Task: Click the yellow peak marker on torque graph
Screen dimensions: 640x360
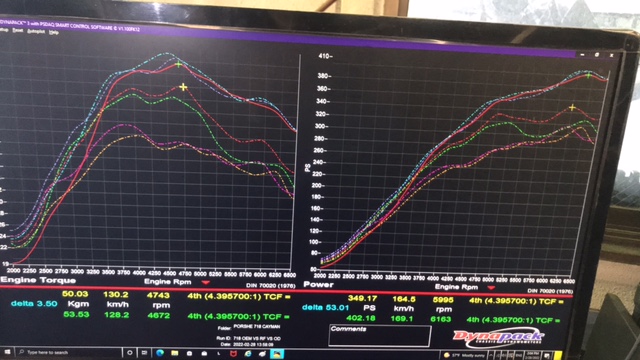Action: click(x=183, y=87)
